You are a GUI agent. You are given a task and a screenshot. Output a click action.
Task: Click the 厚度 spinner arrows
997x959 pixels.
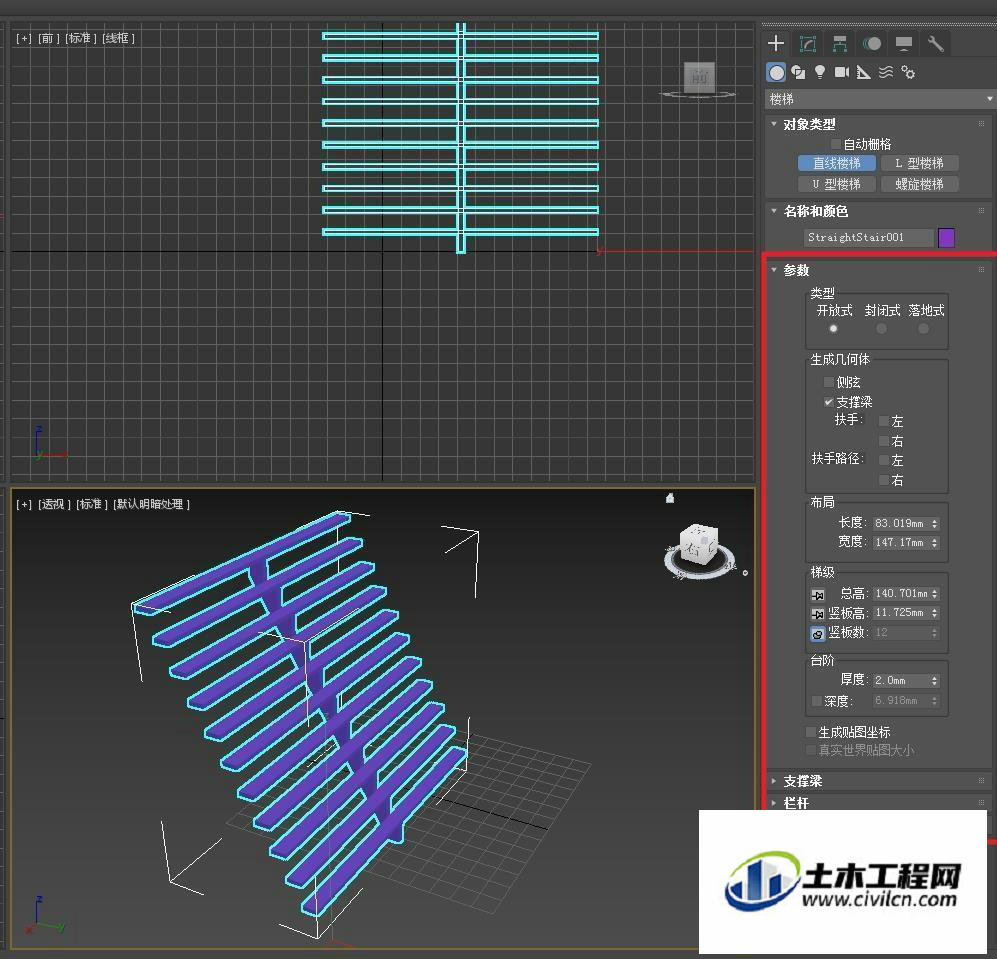[x=935, y=680]
